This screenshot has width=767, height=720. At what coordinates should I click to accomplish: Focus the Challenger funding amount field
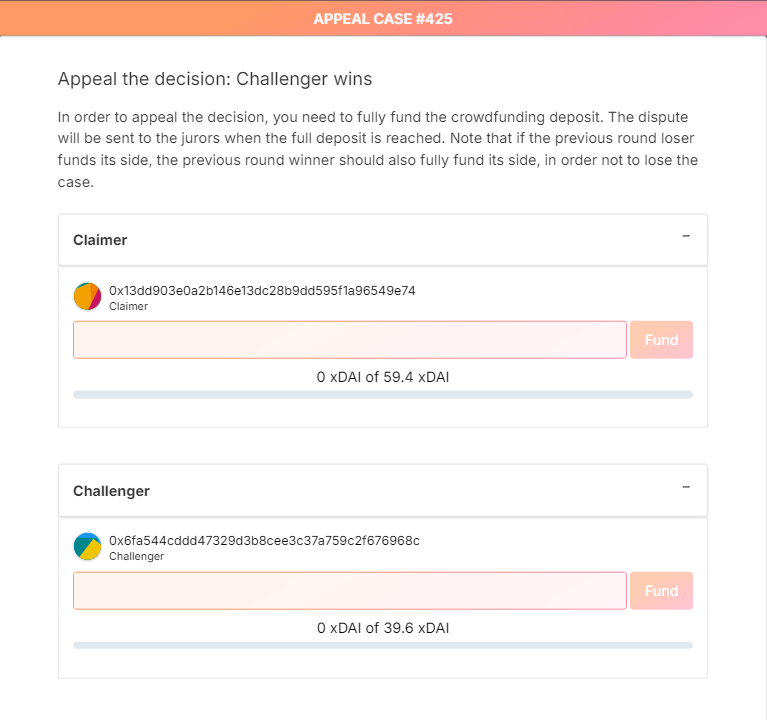click(x=350, y=591)
